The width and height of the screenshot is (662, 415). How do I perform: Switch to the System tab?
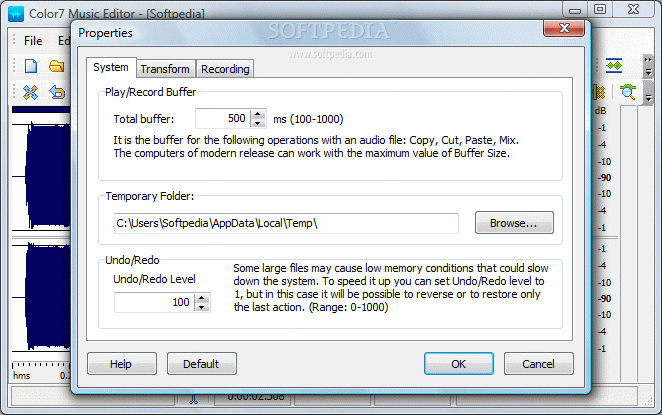[111, 68]
